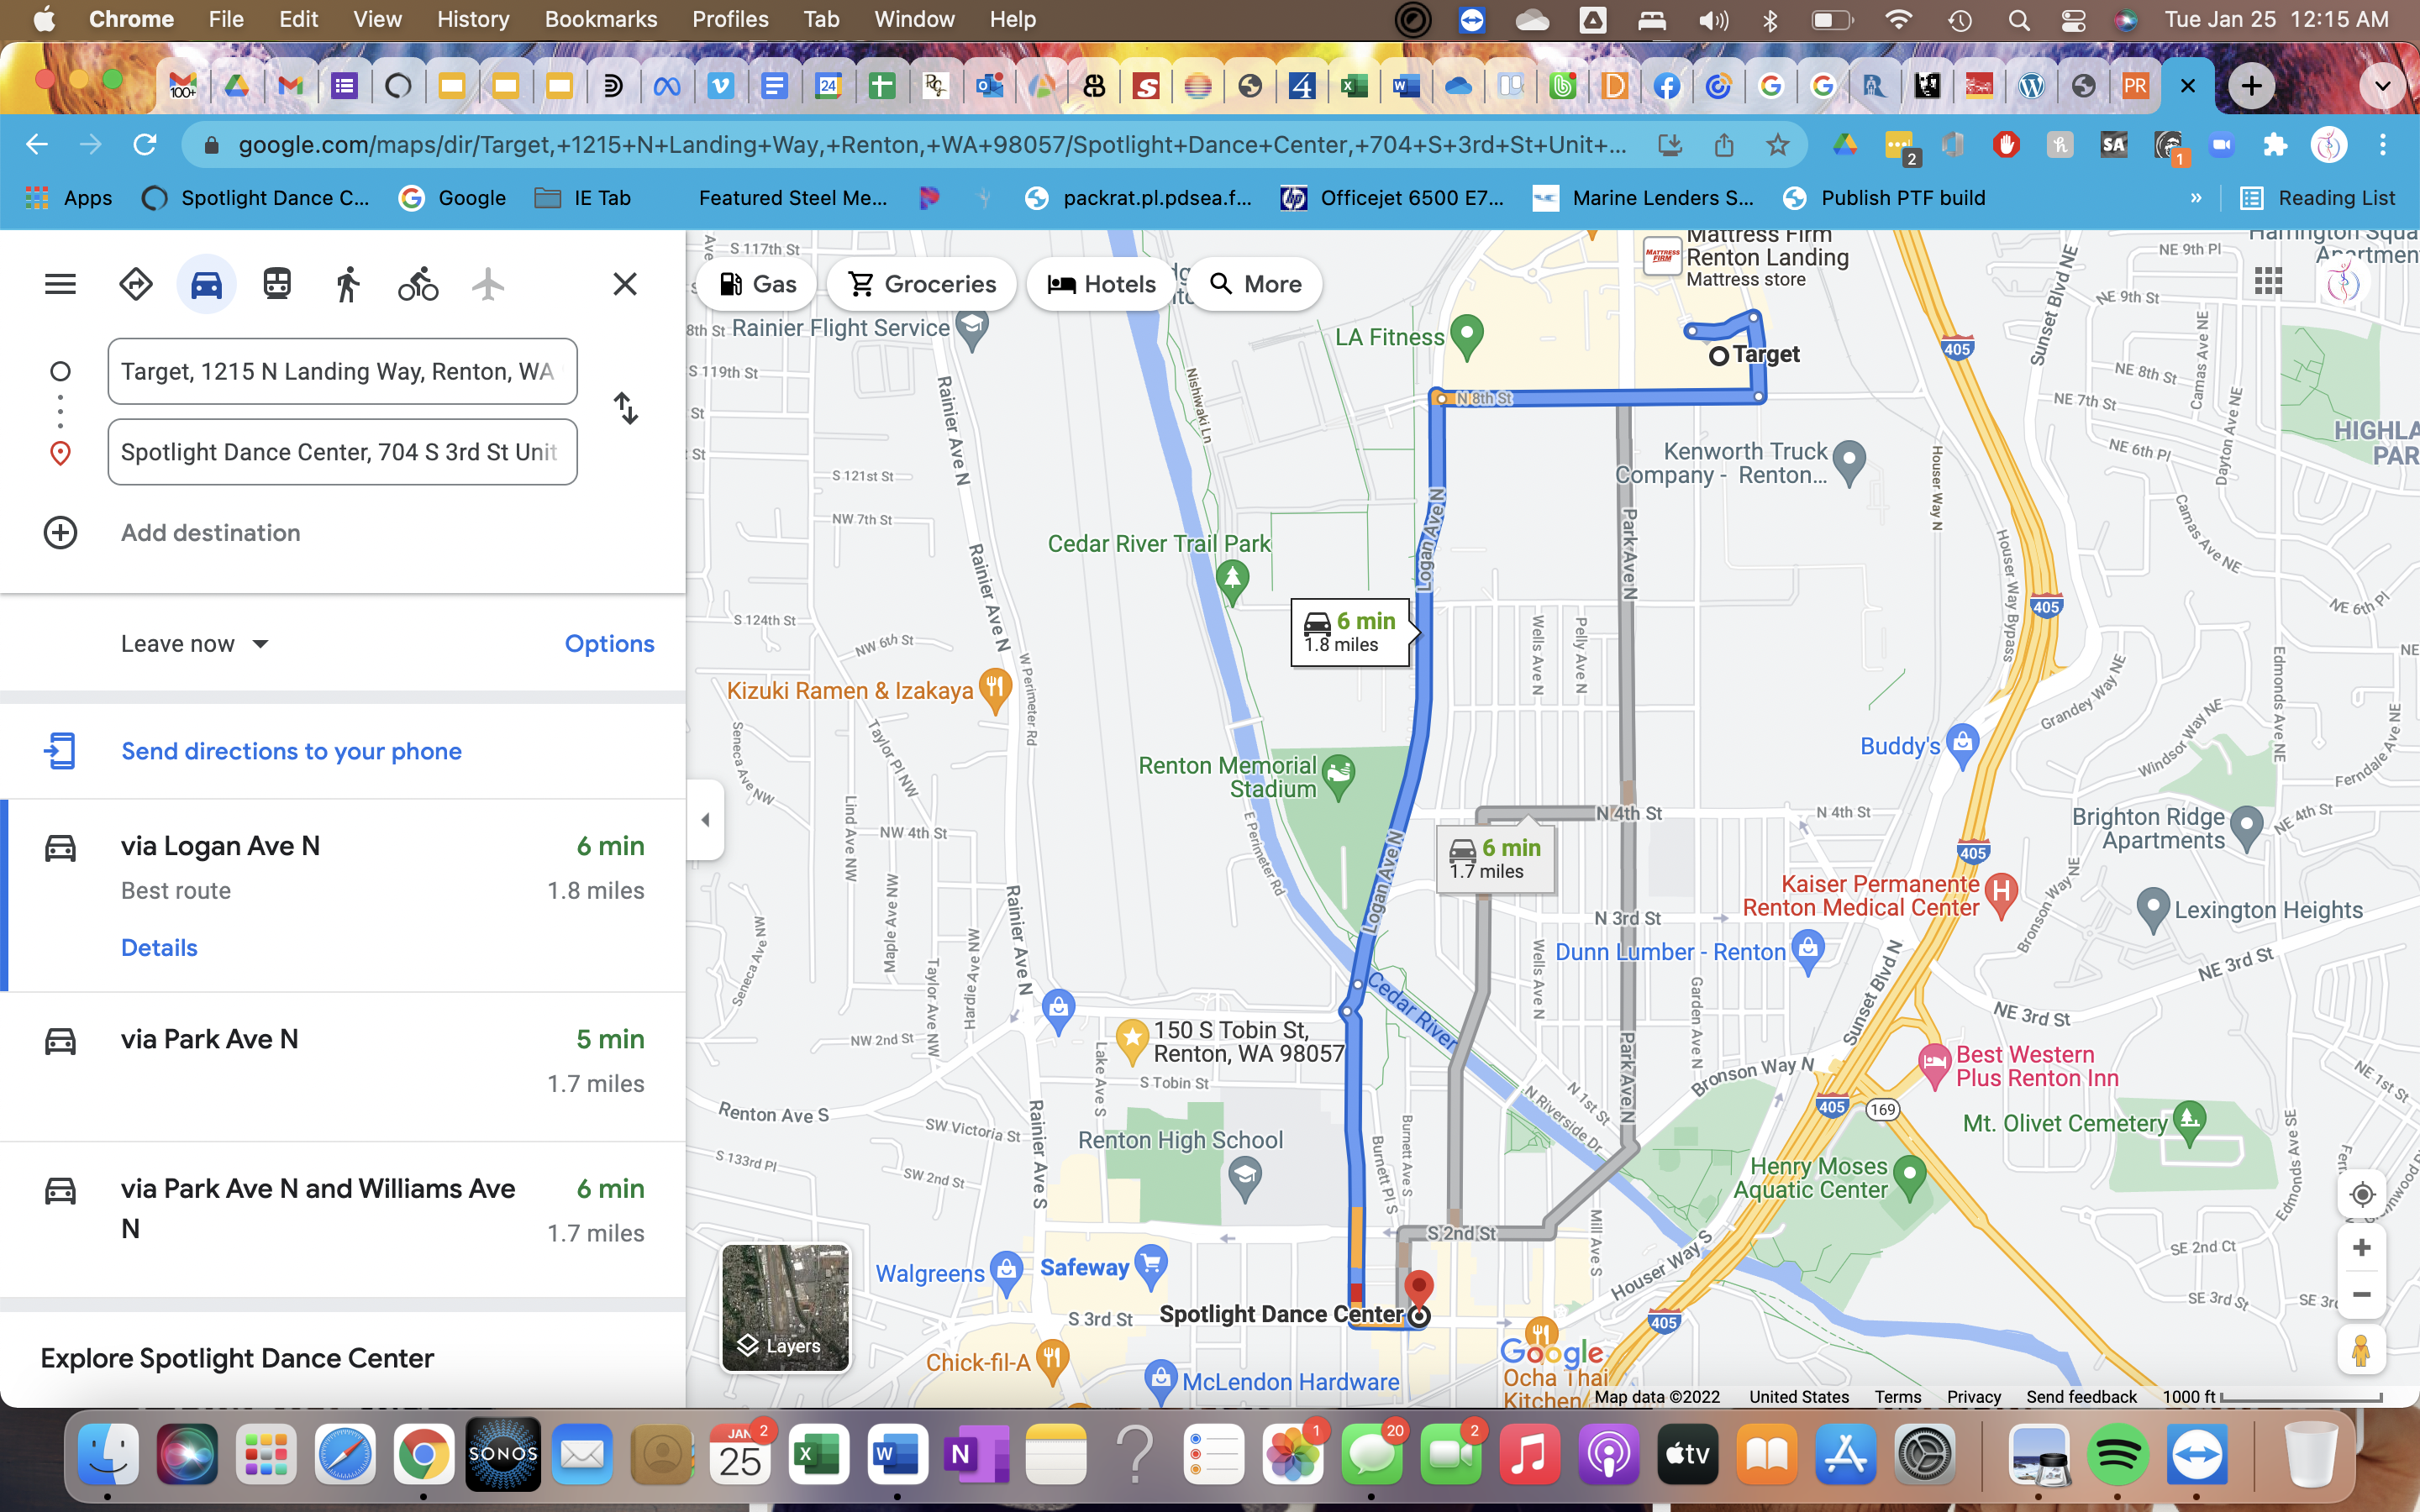
Task: Click the 150 S Tobin St star marker
Action: 1131,1042
